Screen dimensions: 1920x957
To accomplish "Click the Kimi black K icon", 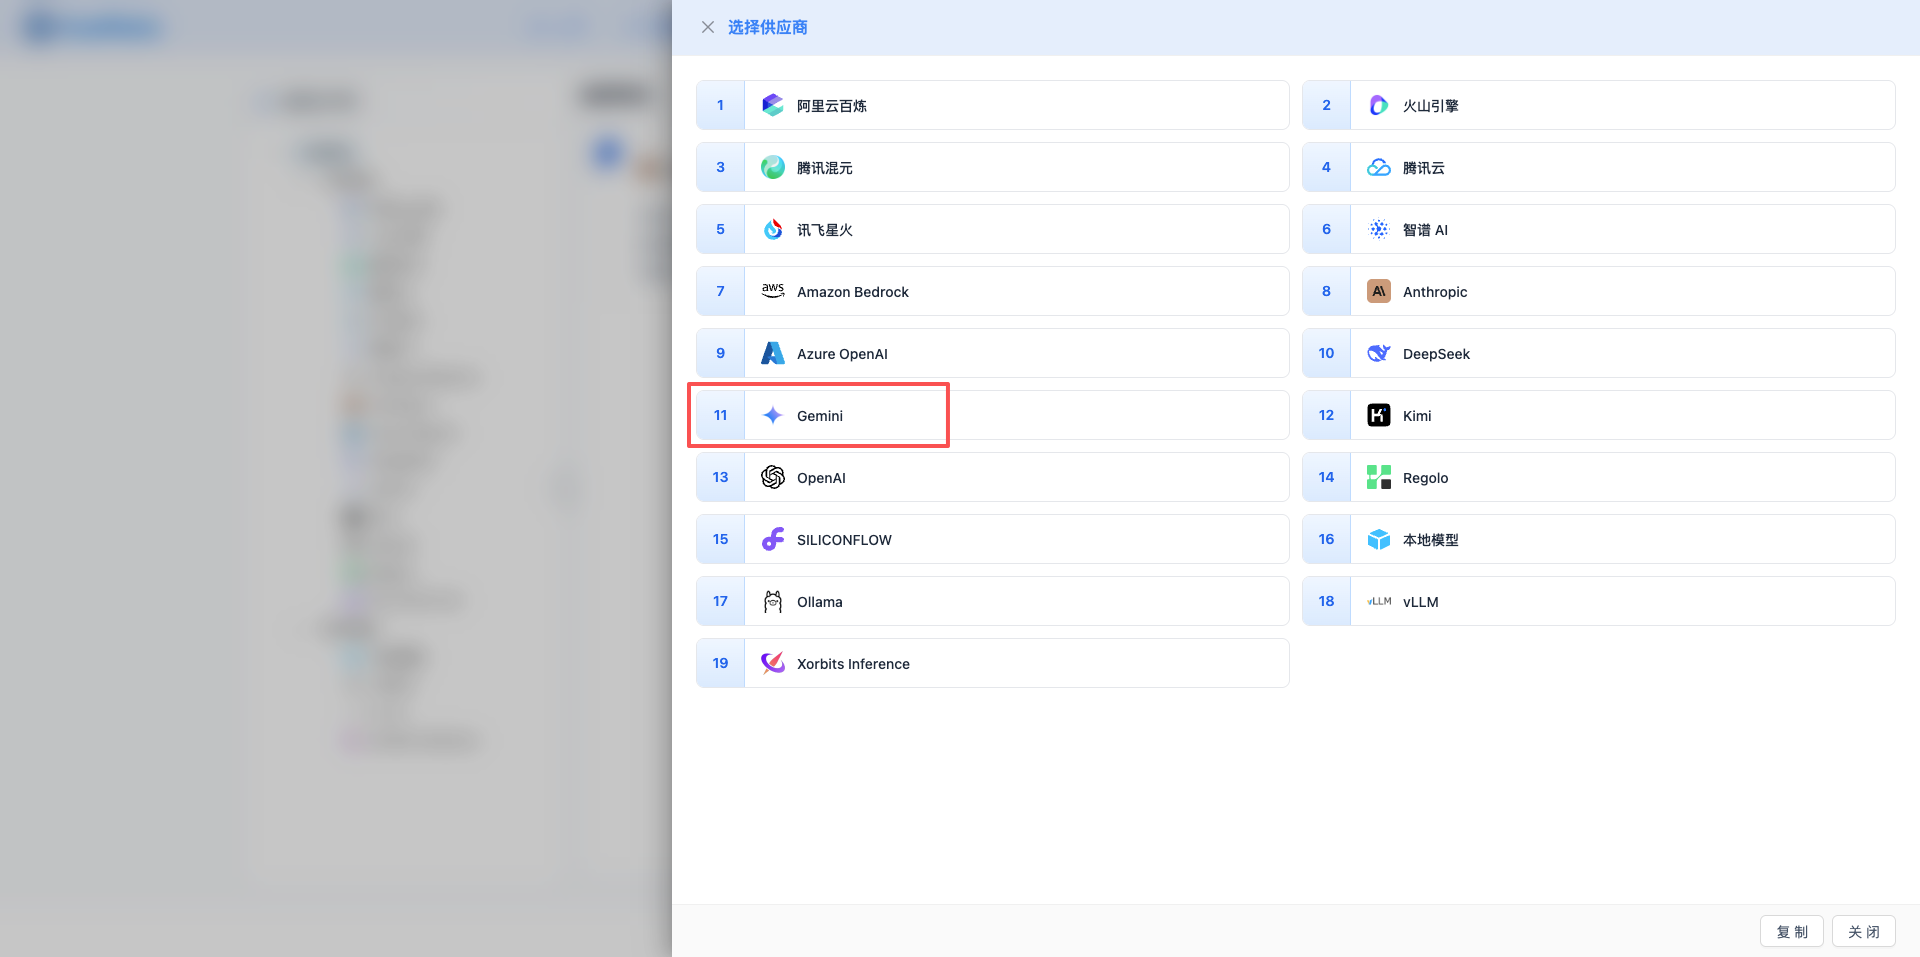I will [1378, 415].
